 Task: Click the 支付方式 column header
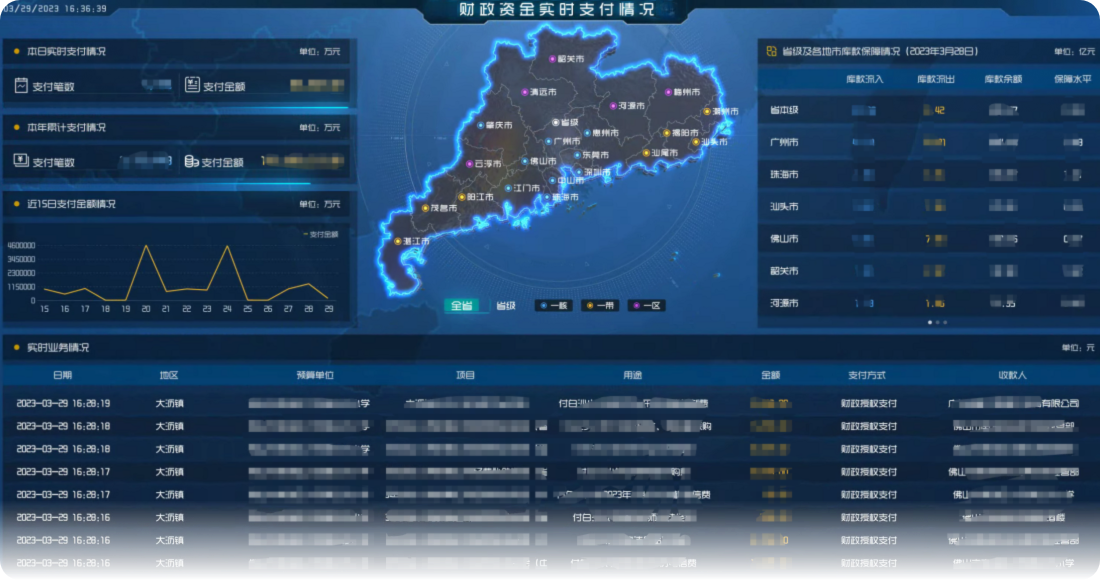[x=867, y=376]
